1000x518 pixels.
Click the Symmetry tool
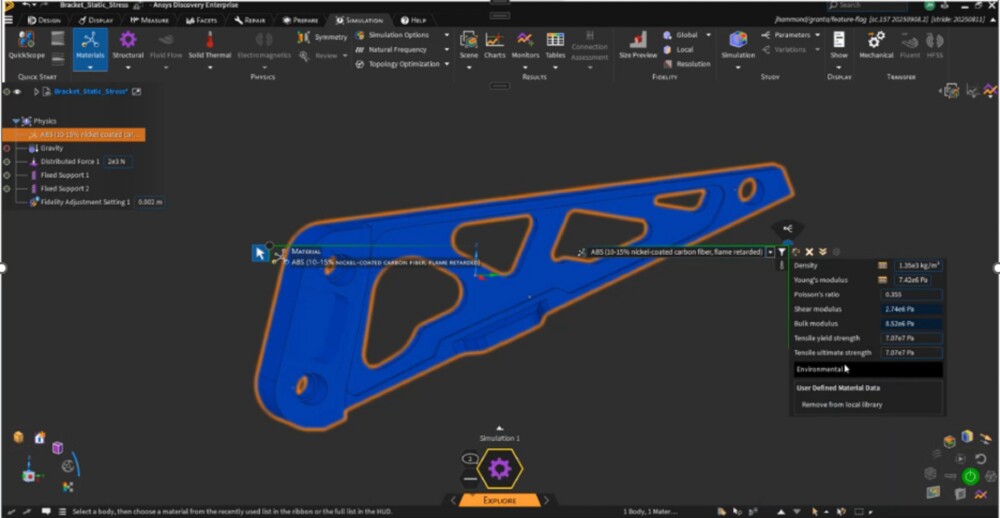point(323,37)
